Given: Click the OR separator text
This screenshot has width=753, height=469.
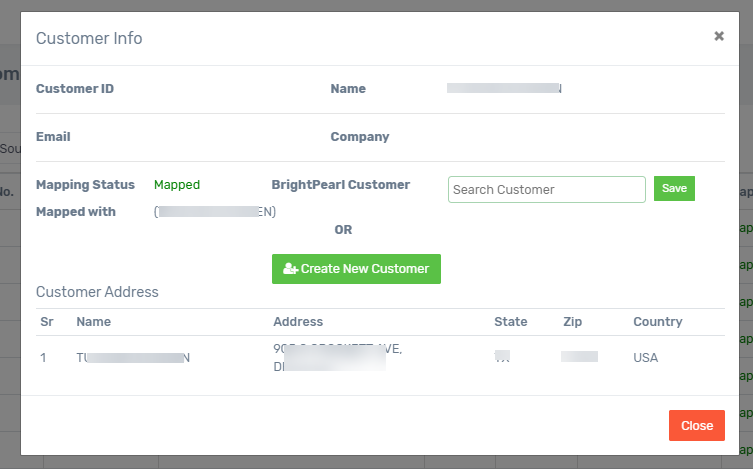Looking at the screenshot, I should (343, 230).
